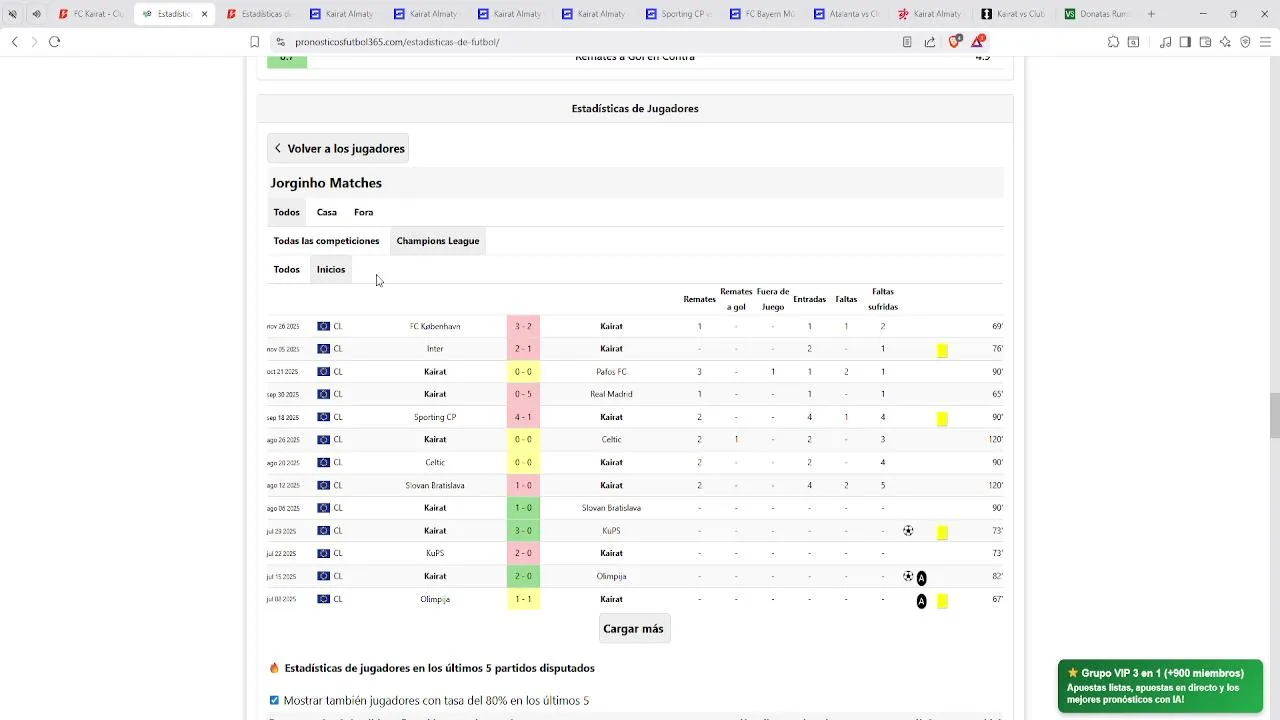Click the 'Remates a gol' column header
This screenshot has width=1280, height=720.
tap(736, 299)
